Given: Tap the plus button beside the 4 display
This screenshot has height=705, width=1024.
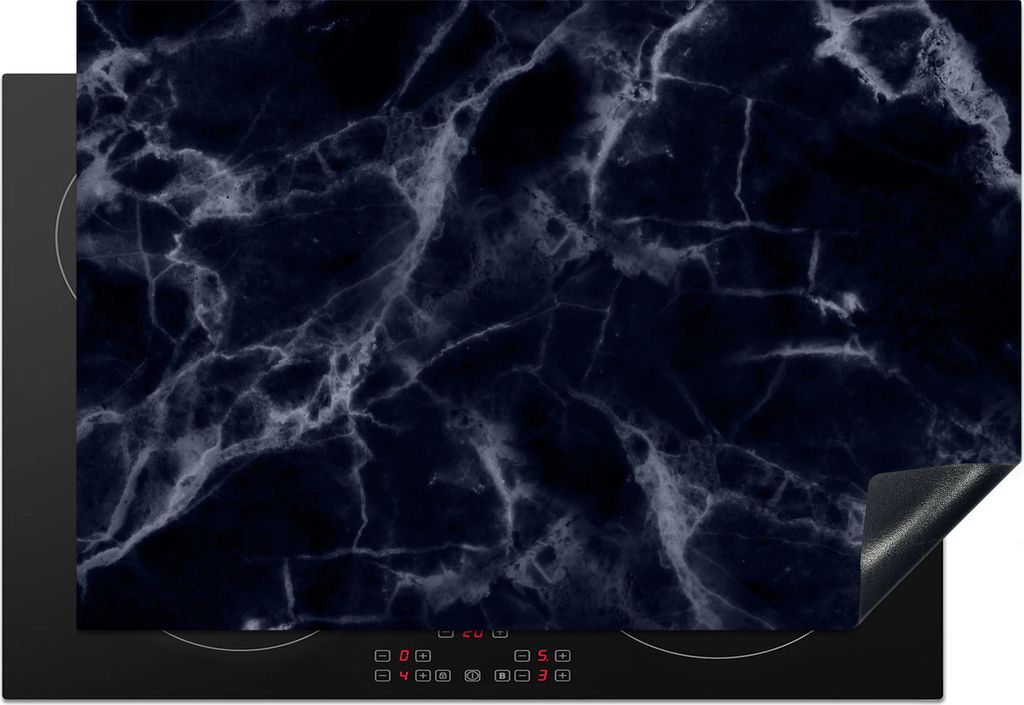Looking at the screenshot, I should click(423, 676).
